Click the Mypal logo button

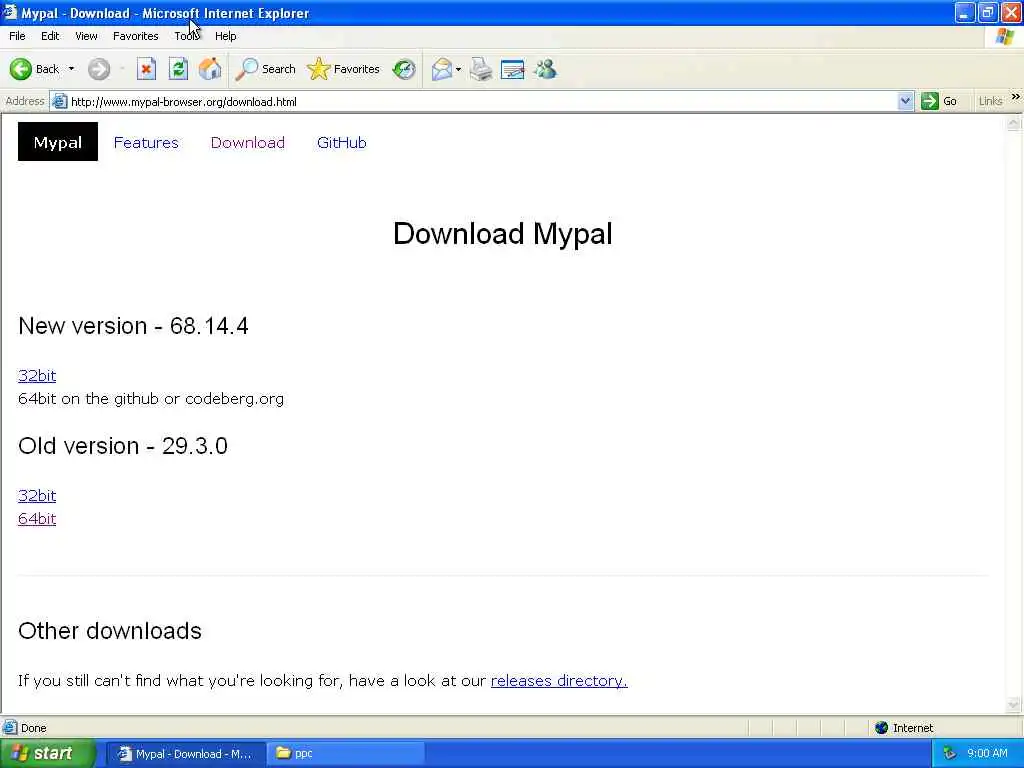[57, 142]
